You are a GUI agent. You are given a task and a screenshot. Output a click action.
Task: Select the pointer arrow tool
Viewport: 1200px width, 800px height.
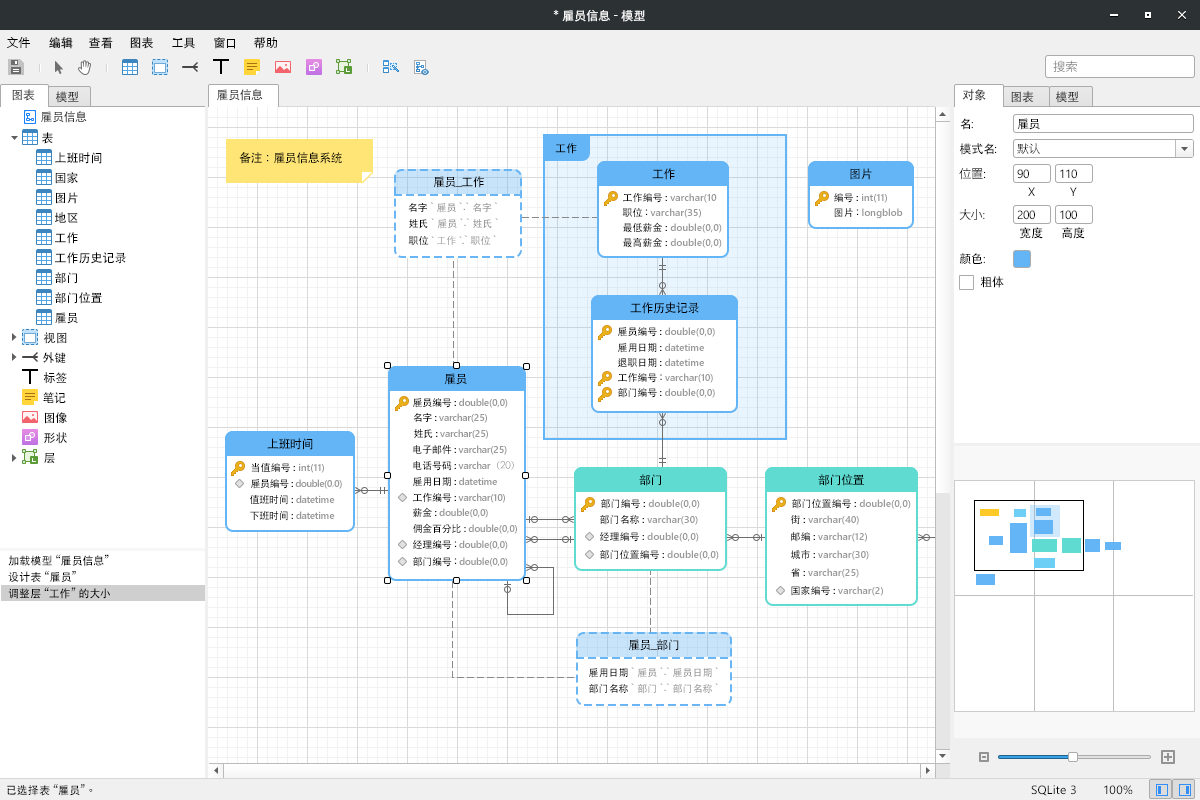tap(58, 67)
